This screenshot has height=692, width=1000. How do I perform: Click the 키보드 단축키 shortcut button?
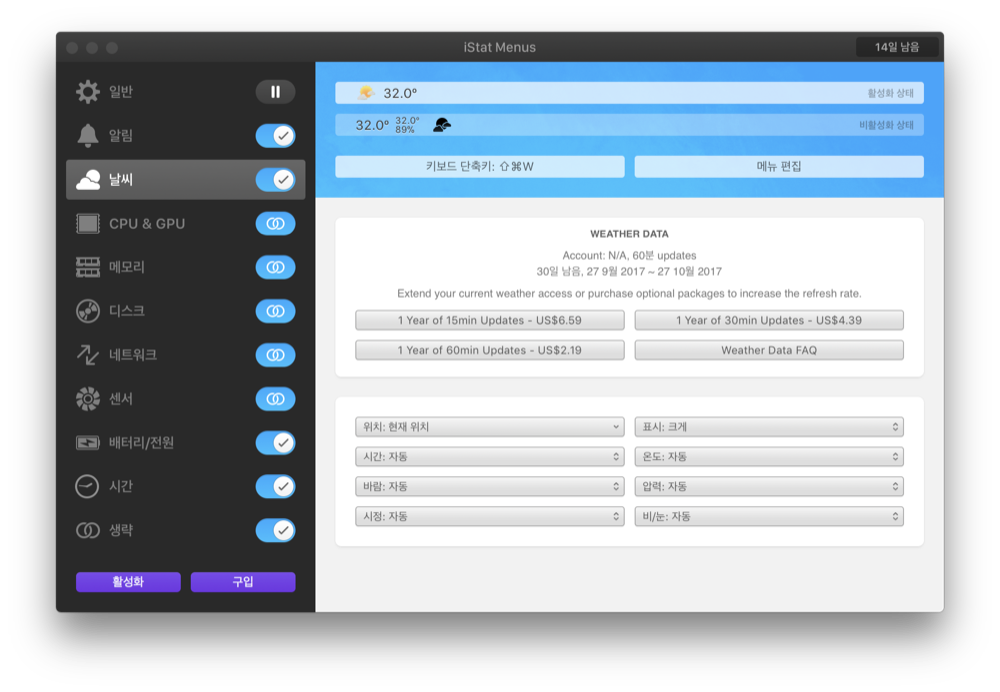tap(480, 166)
